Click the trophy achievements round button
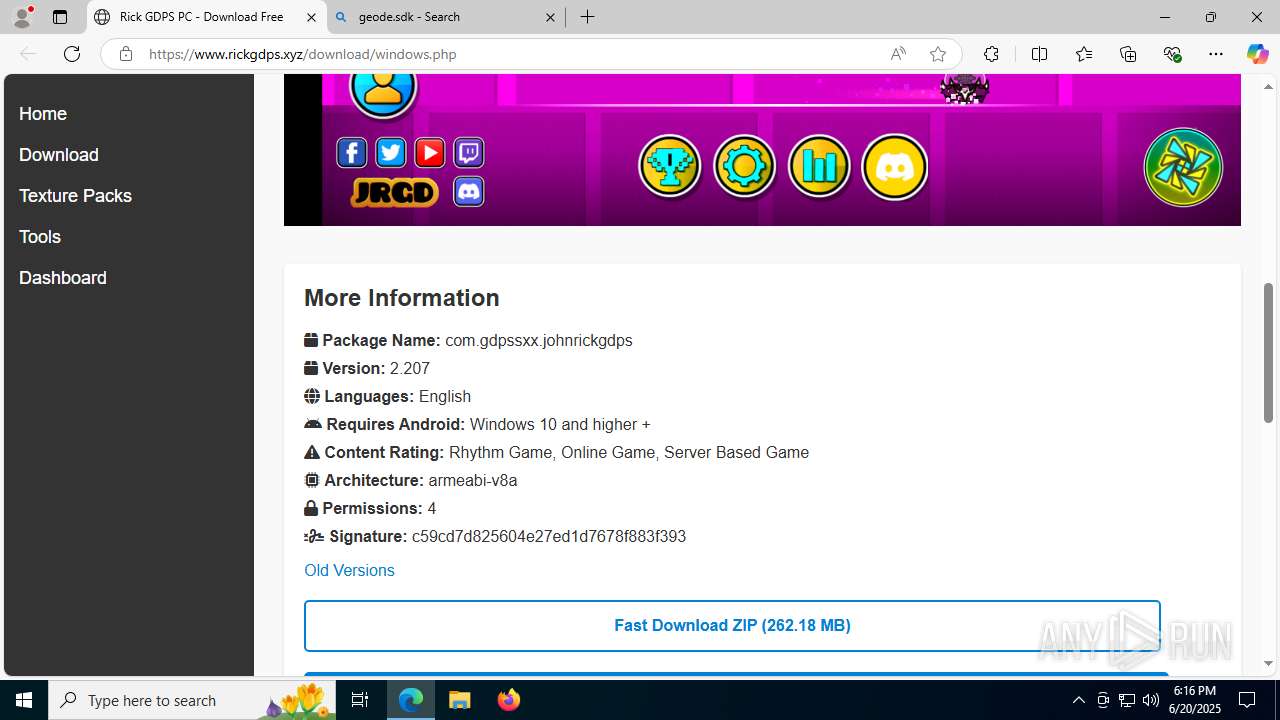This screenshot has height=720, width=1280. tap(670, 166)
